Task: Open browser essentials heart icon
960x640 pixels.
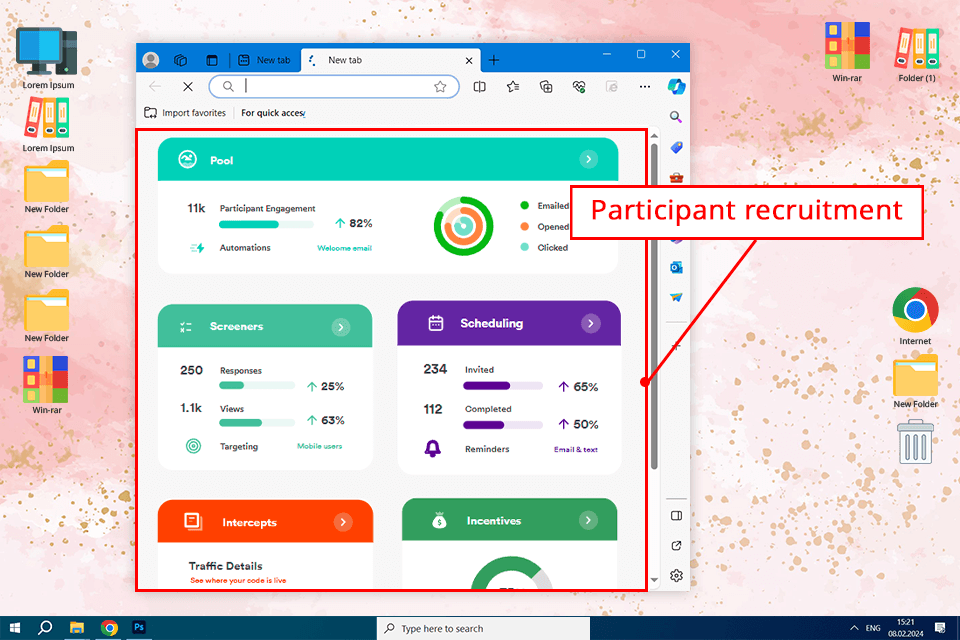Action: coord(579,86)
